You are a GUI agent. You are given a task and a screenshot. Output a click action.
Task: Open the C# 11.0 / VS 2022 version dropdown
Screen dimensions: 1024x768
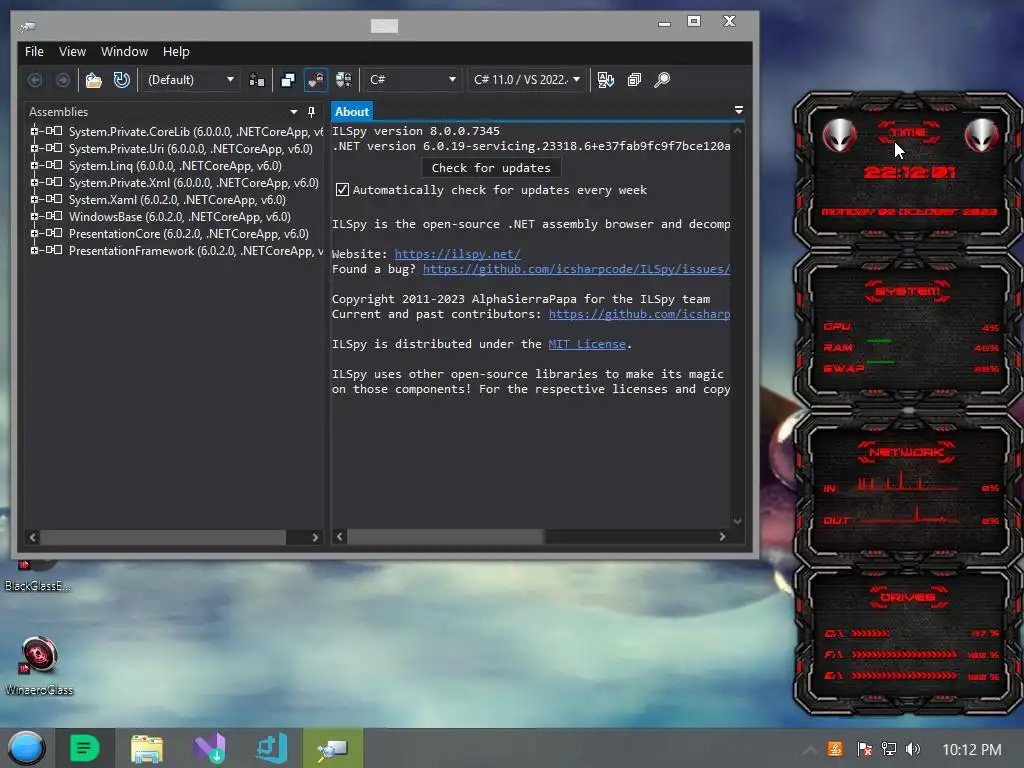point(526,80)
